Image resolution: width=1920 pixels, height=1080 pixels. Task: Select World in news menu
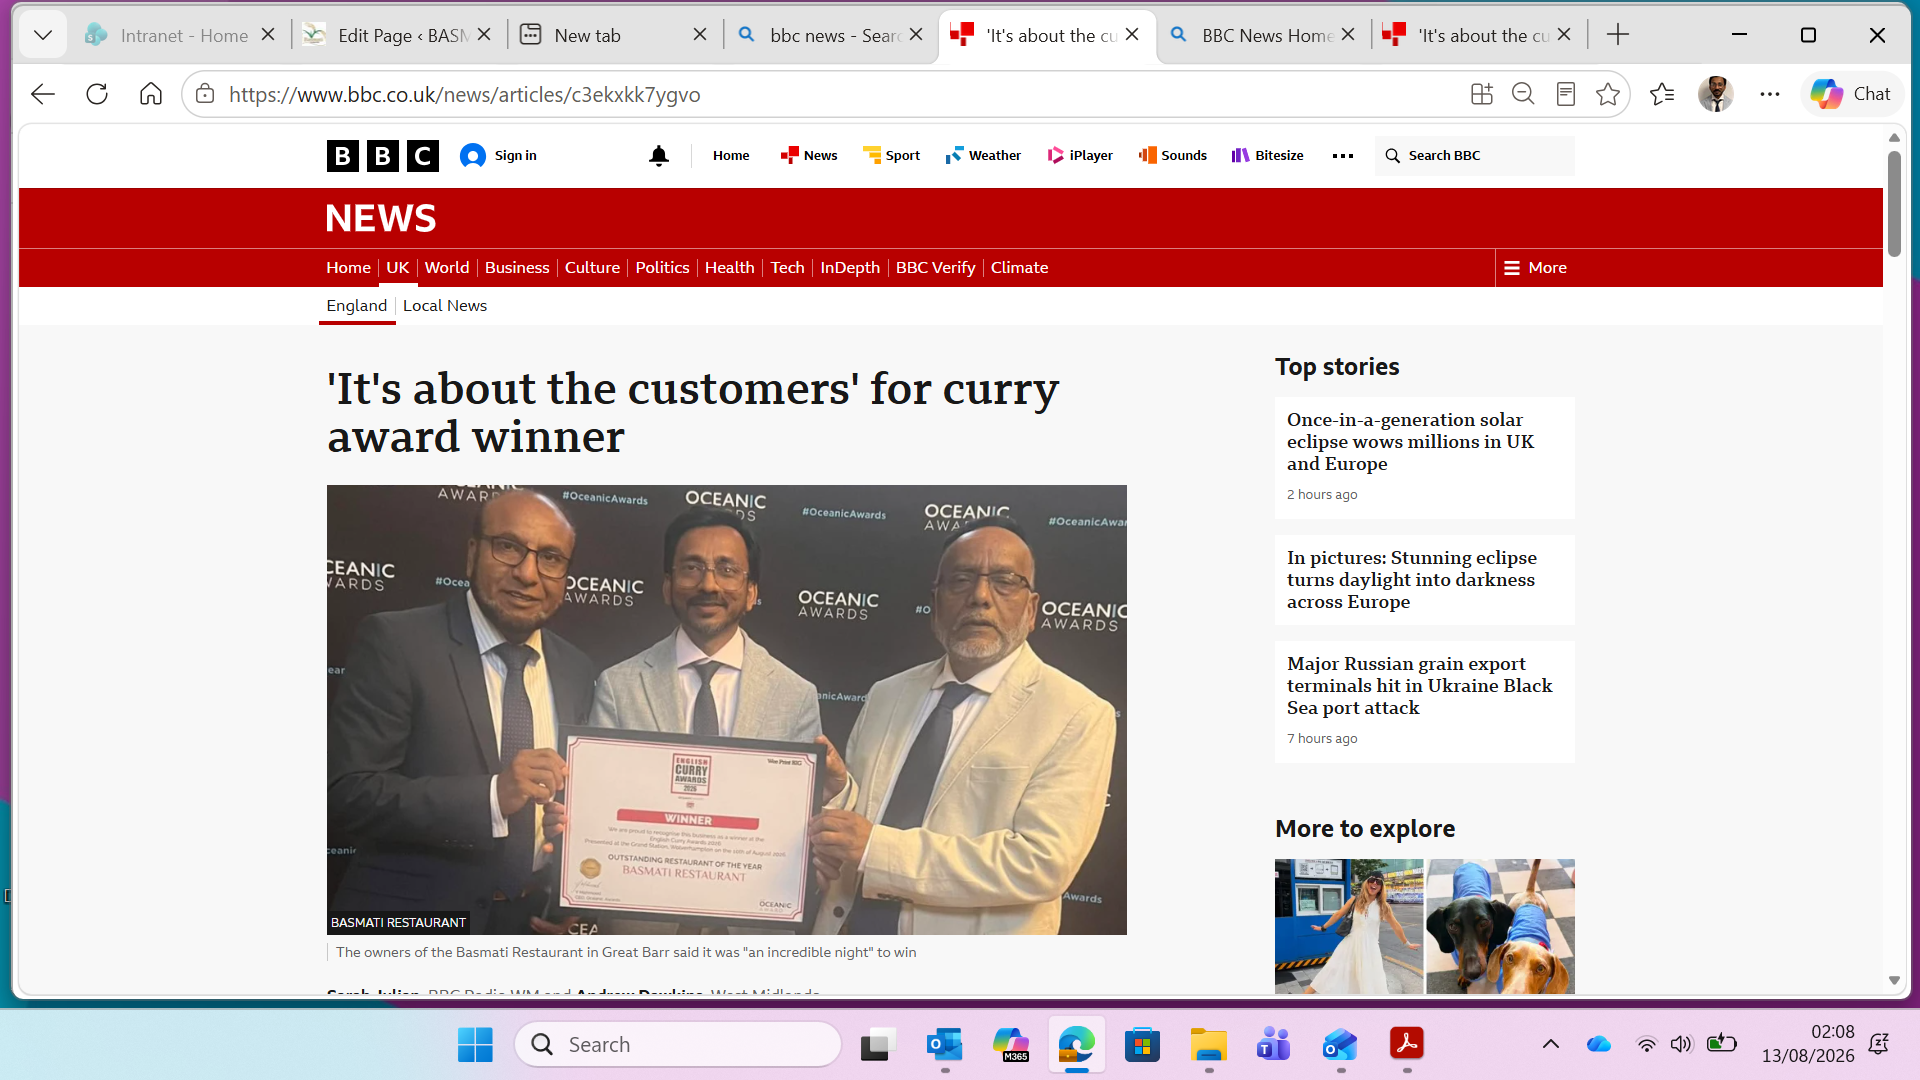[x=447, y=268]
